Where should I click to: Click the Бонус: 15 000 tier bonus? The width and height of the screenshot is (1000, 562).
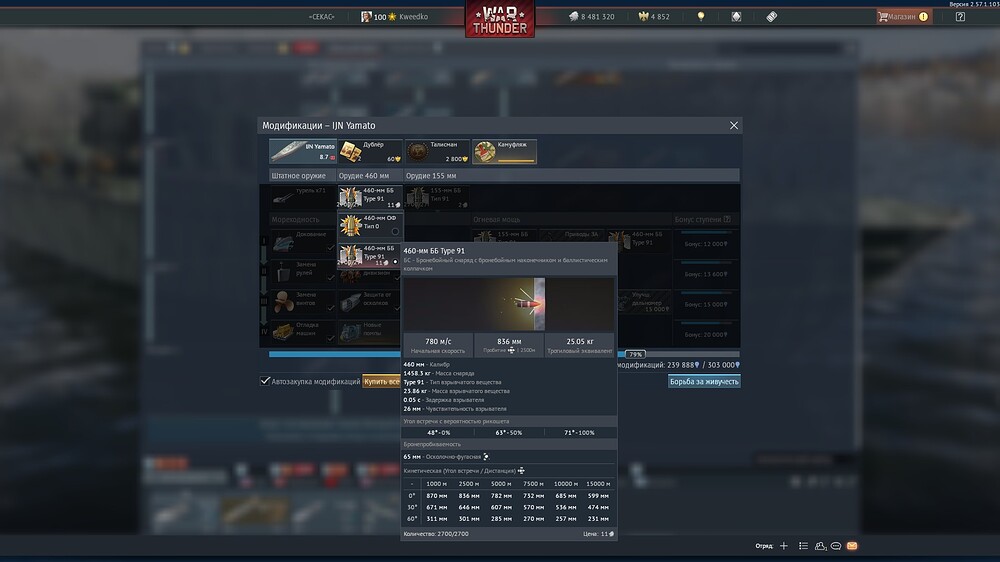705,304
